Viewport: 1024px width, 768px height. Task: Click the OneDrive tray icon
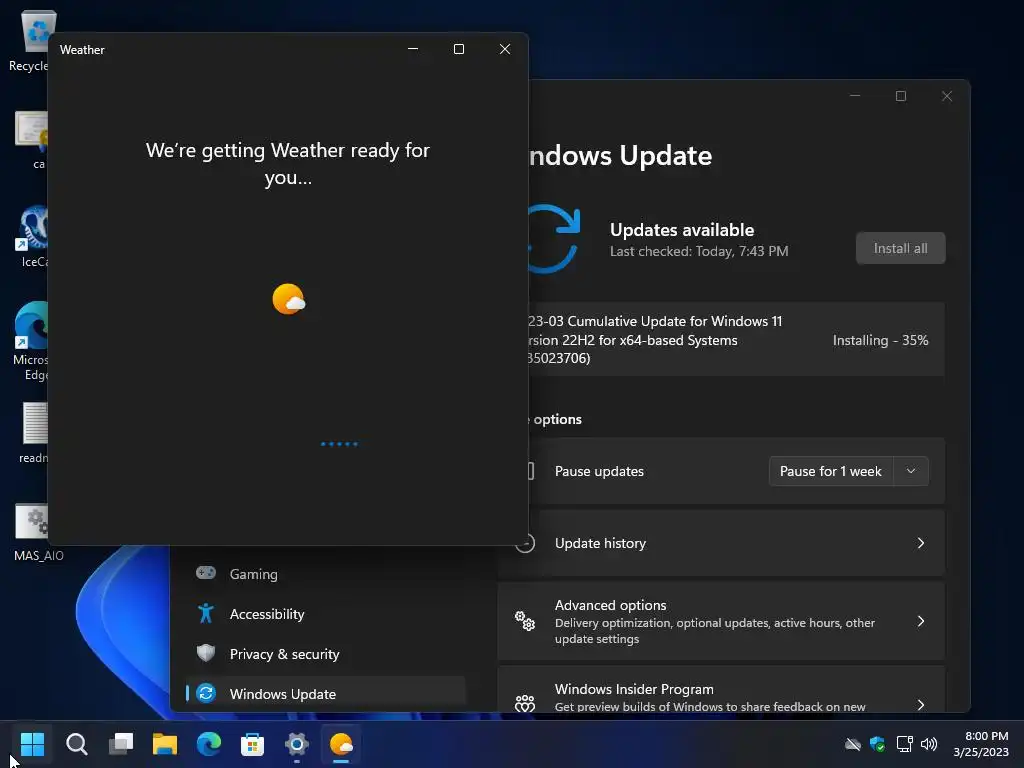[x=853, y=744]
